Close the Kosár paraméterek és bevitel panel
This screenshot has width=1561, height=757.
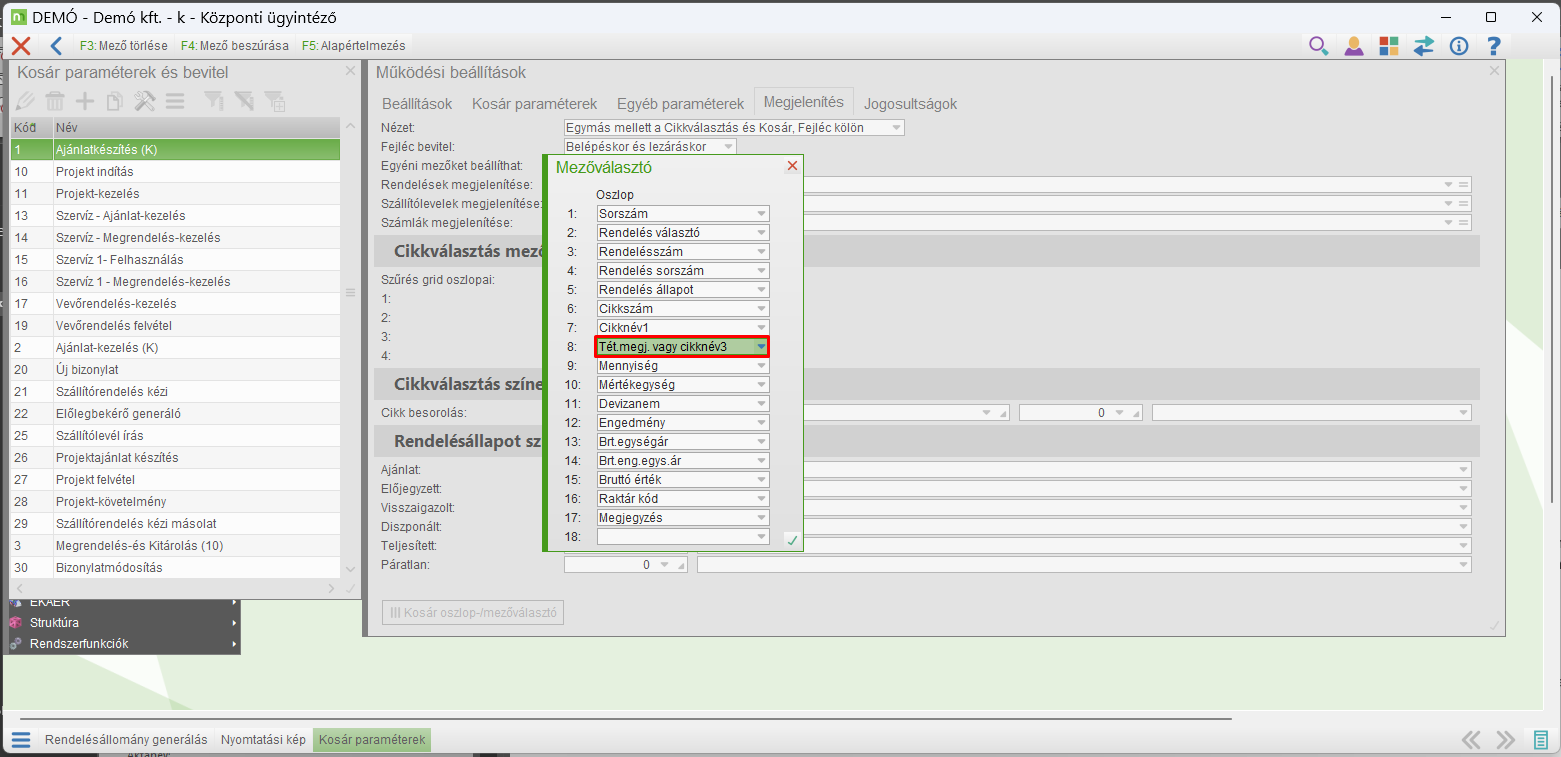(x=350, y=71)
